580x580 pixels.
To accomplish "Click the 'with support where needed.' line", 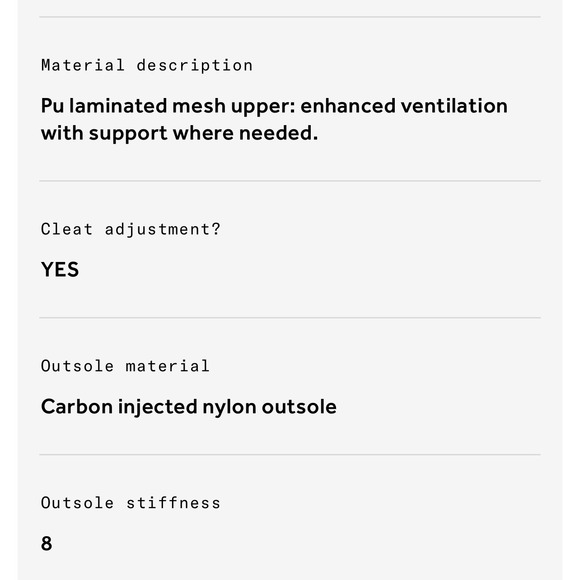I will click(179, 133).
